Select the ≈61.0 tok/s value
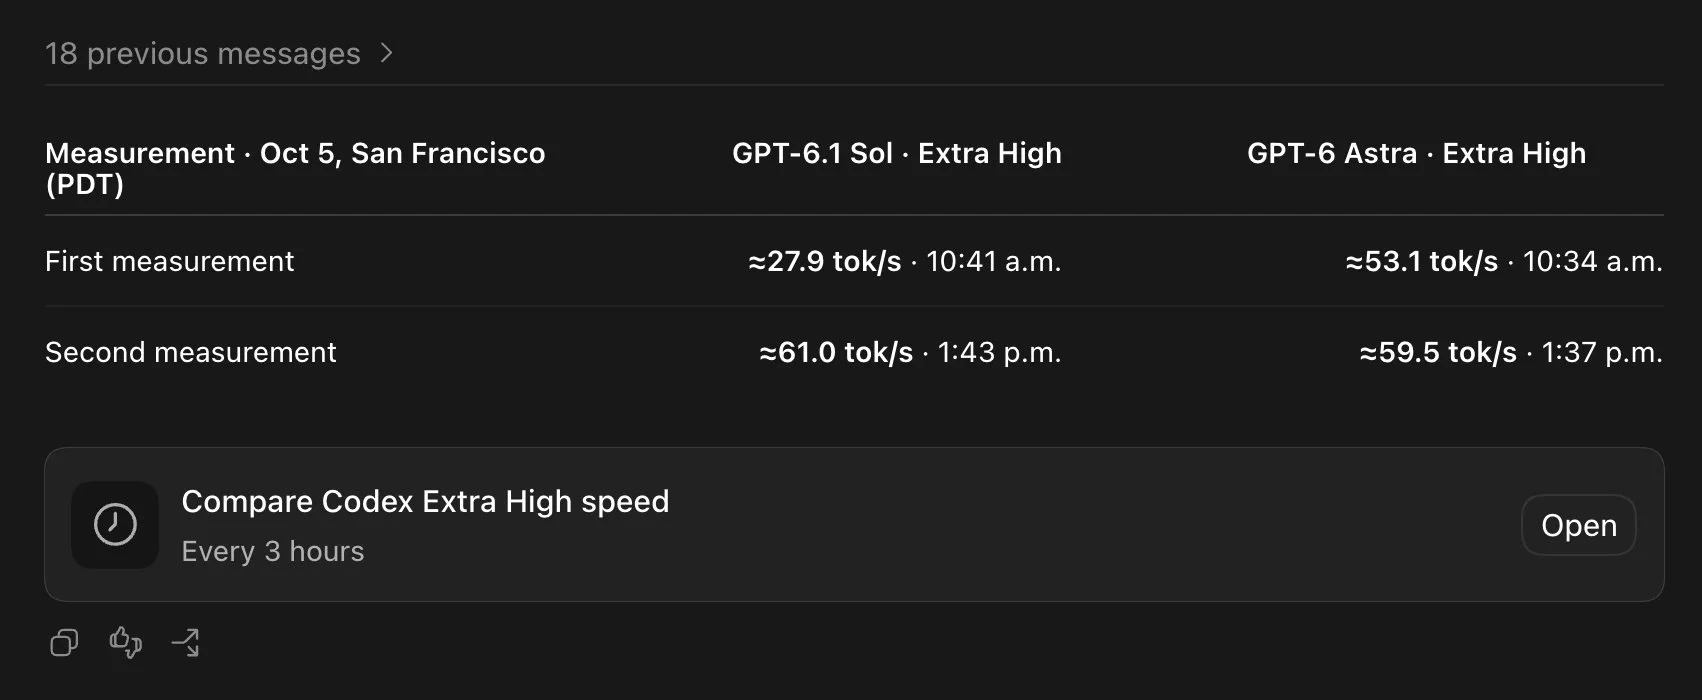The width and height of the screenshot is (1702, 700). pos(836,352)
